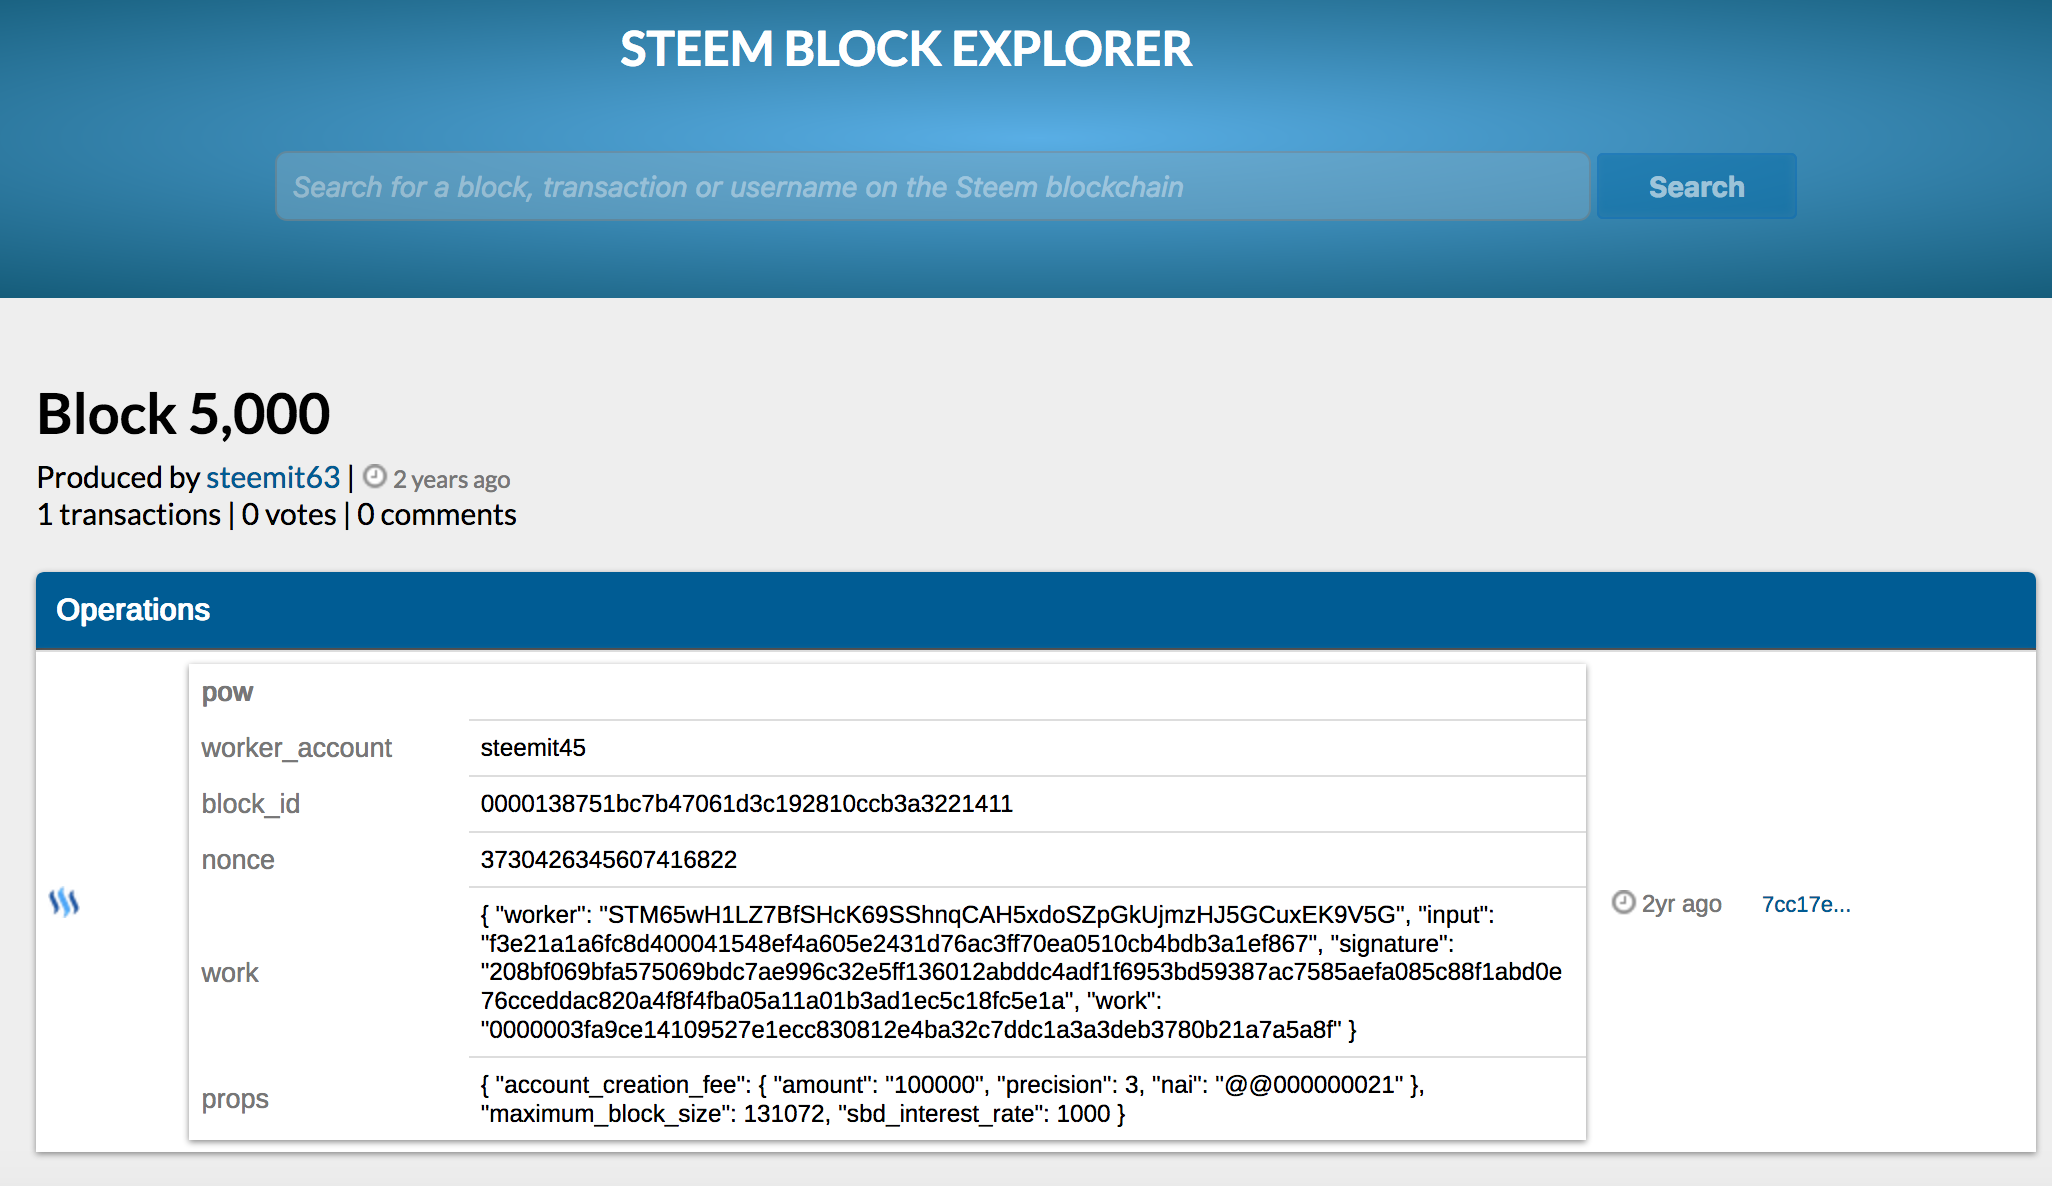Click the block_id hash value

(746, 804)
